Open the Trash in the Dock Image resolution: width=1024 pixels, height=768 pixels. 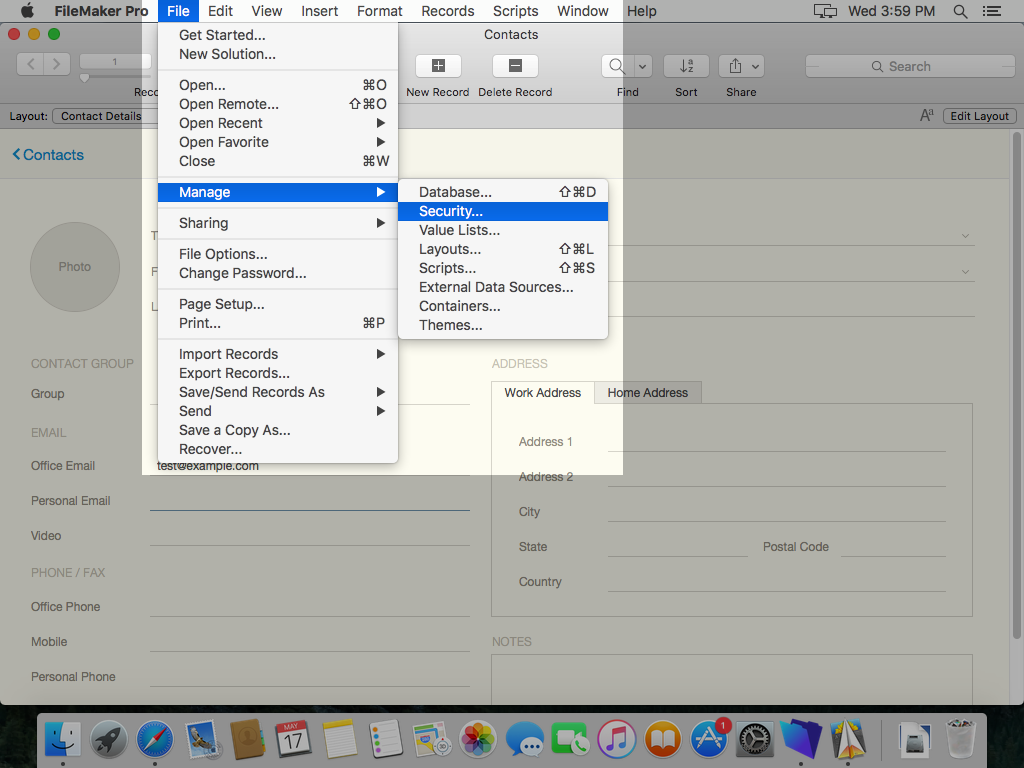click(961, 740)
